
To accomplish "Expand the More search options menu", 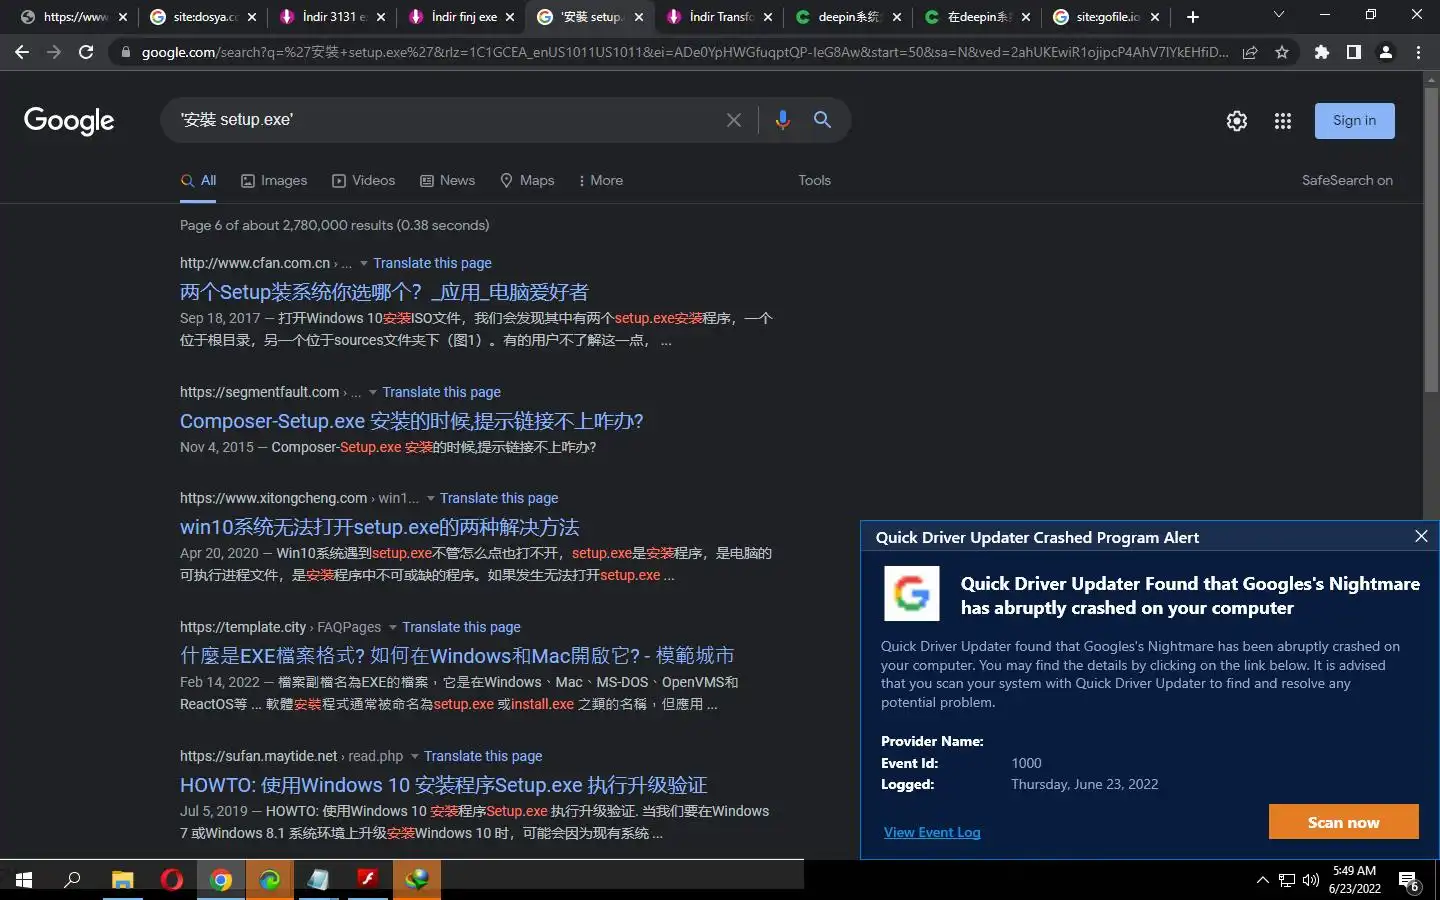I will [600, 180].
